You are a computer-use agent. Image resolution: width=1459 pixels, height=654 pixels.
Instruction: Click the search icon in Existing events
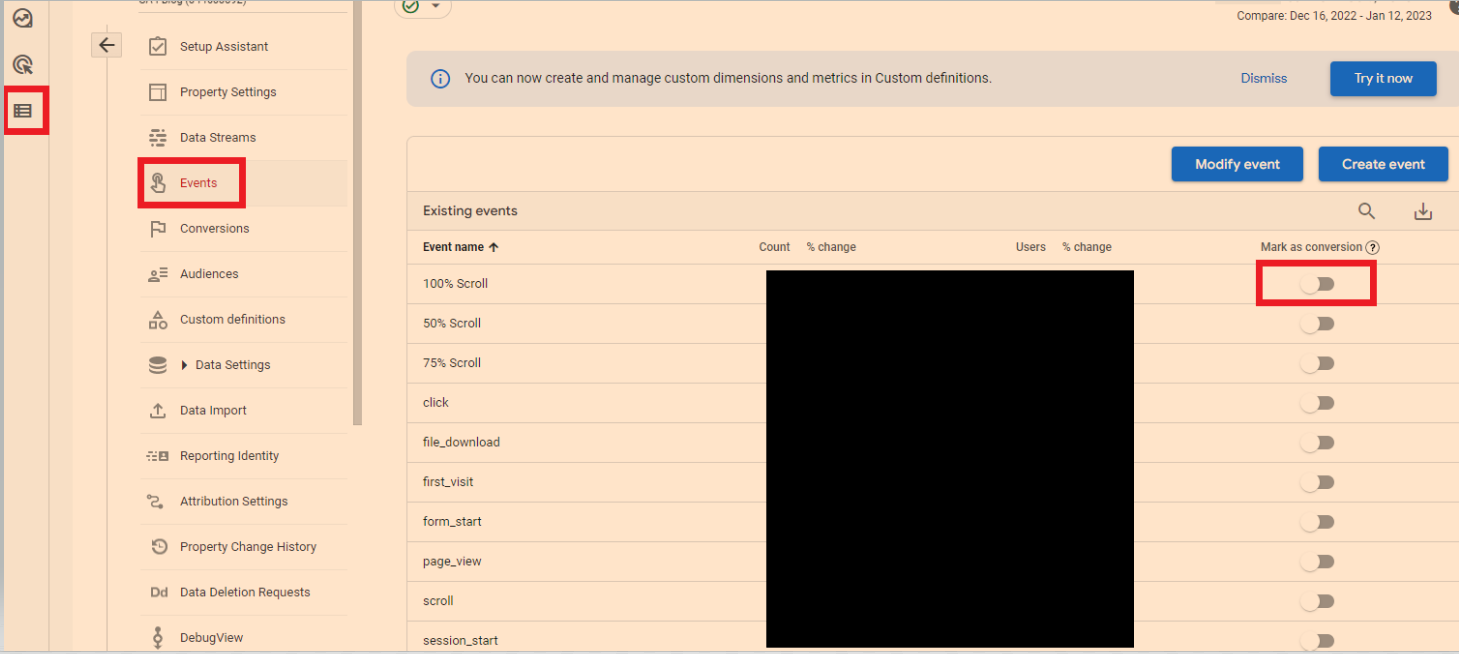pos(1366,211)
